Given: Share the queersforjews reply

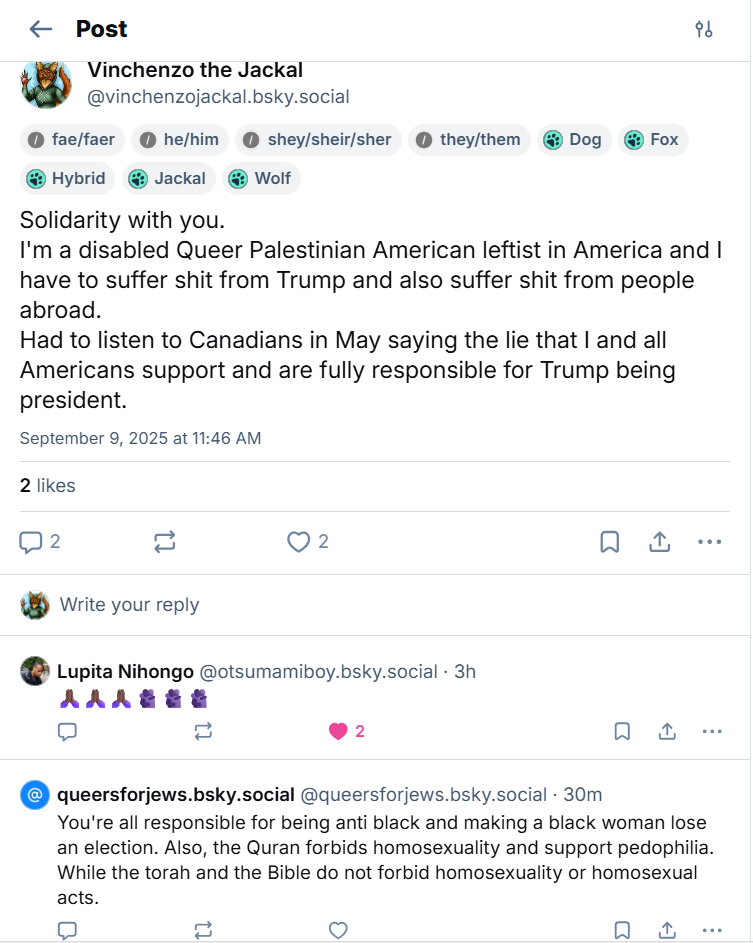Looking at the screenshot, I should point(667,930).
